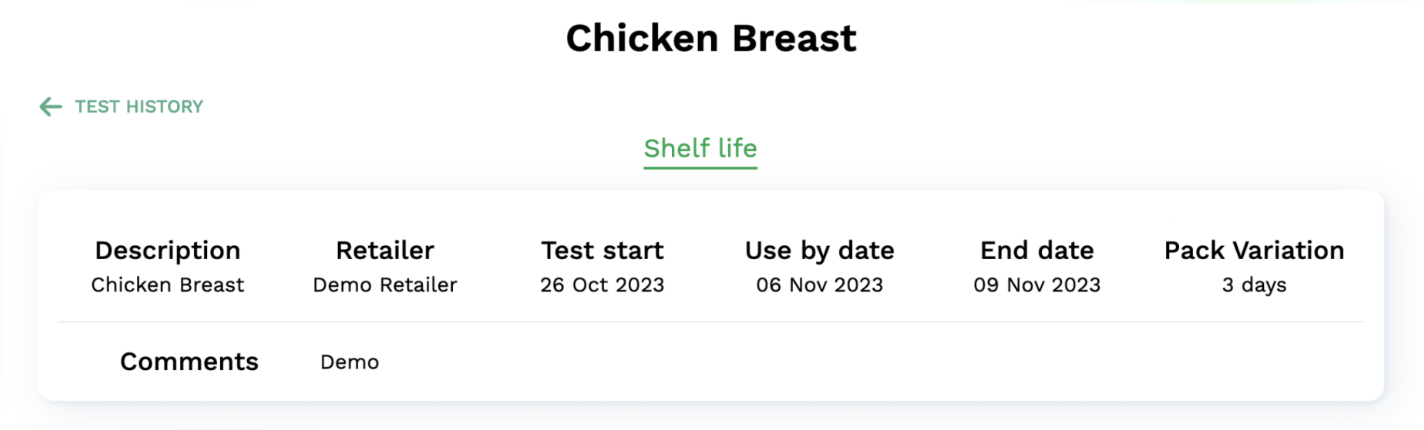The image size is (1424, 430).
Task: Select the Demo Retailer value
Action: tap(385, 285)
